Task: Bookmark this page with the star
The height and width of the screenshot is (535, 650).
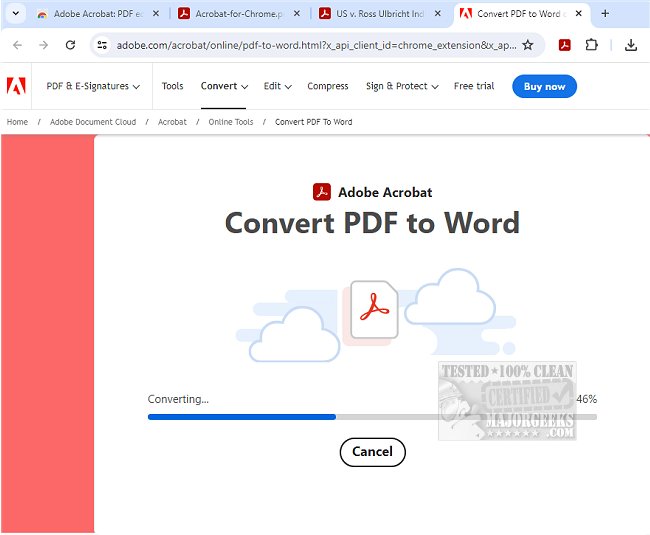Action: pyautogui.click(x=528, y=45)
